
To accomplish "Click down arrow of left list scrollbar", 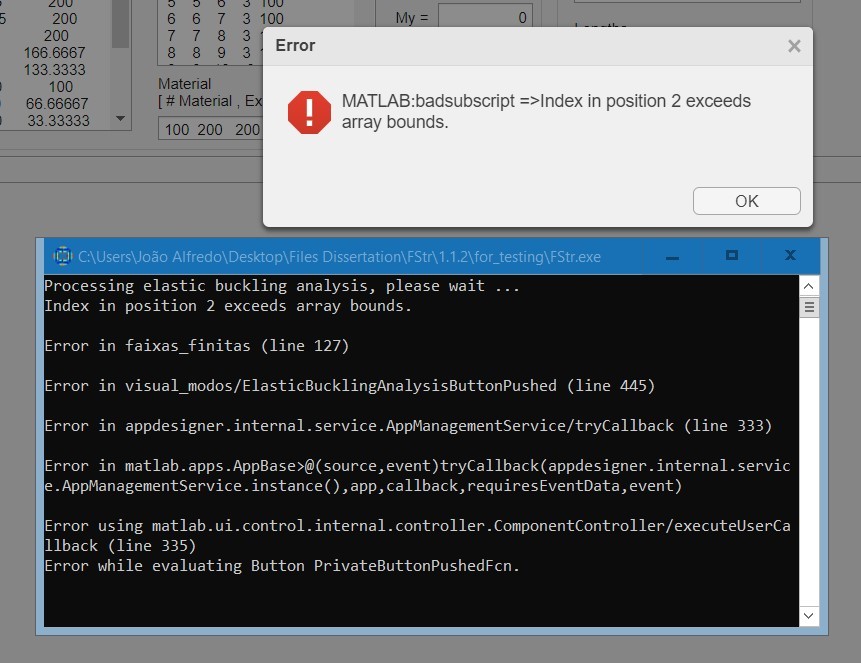I will point(121,118).
